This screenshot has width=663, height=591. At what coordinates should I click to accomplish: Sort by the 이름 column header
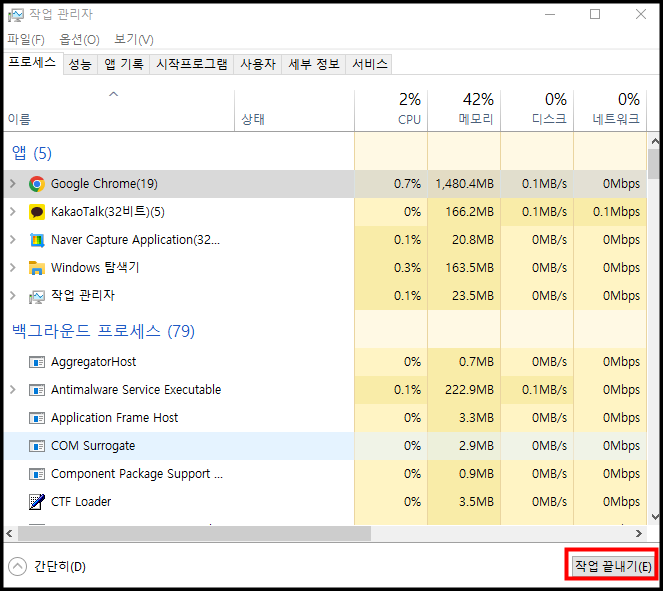pyautogui.click(x=119, y=110)
